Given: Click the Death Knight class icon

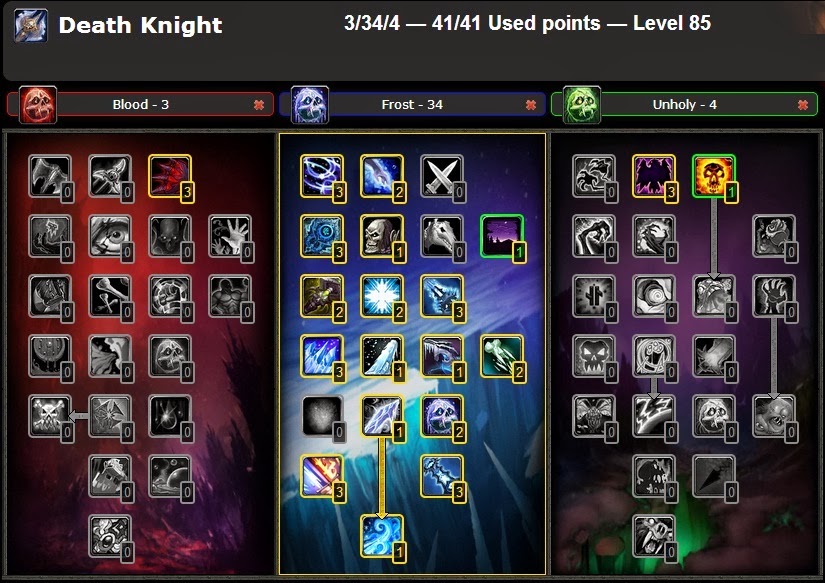Looking at the screenshot, I should 31,25.
